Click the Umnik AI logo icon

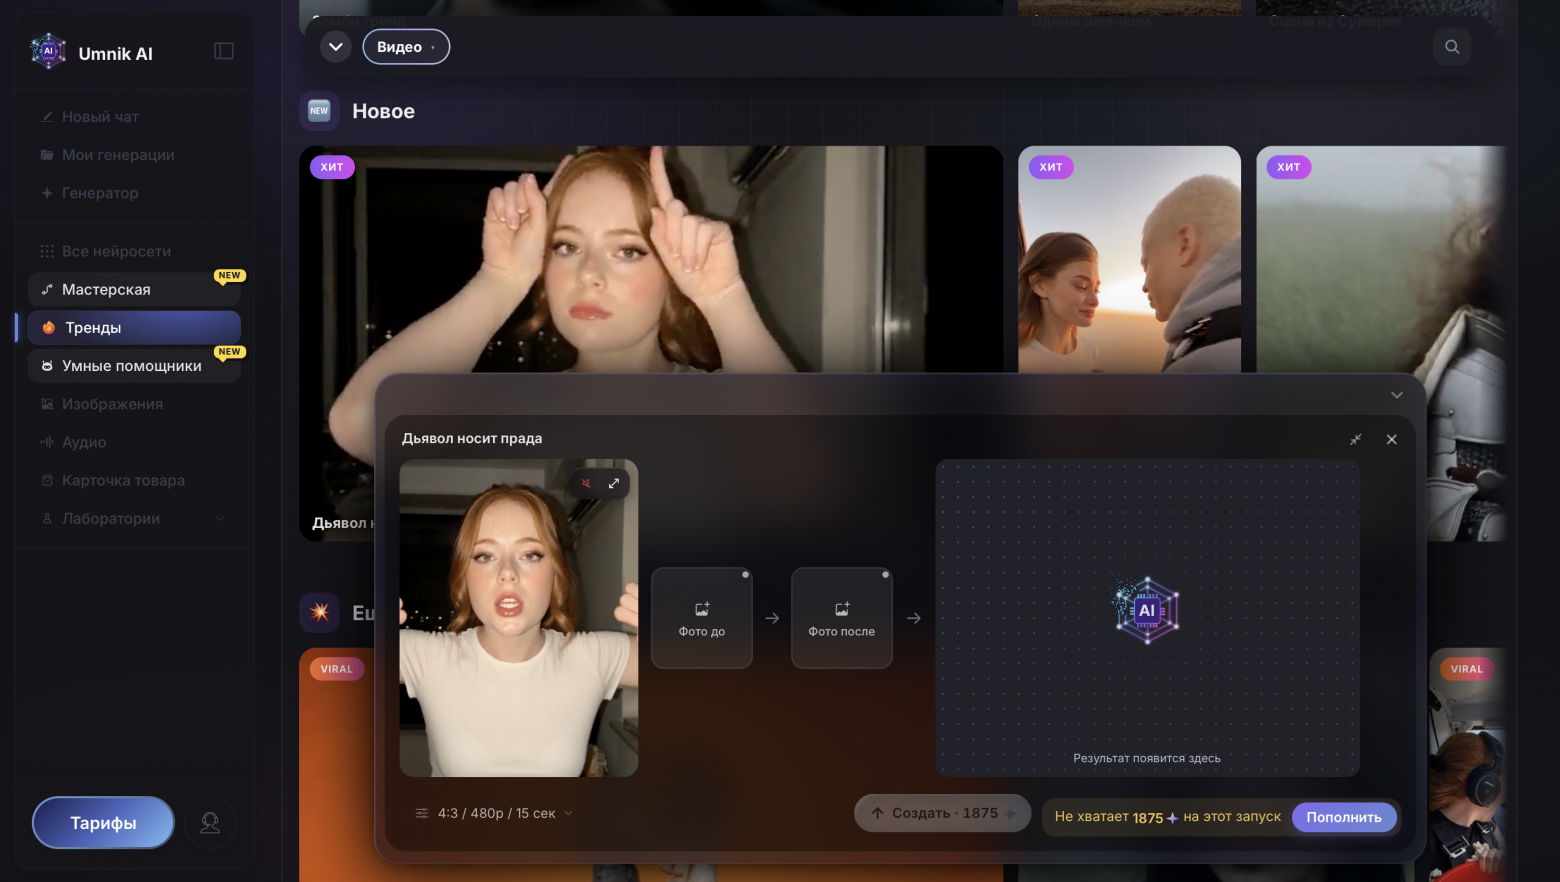pyautogui.click(x=47, y=51)
